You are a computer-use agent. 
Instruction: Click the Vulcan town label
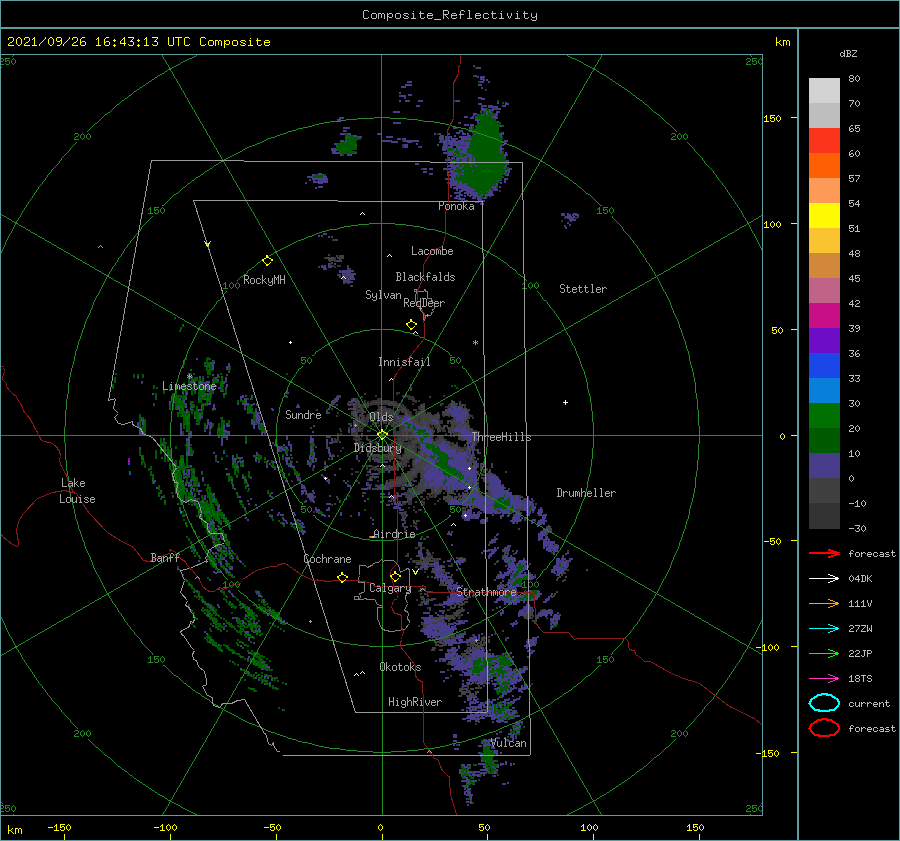(x=509, y=743)
